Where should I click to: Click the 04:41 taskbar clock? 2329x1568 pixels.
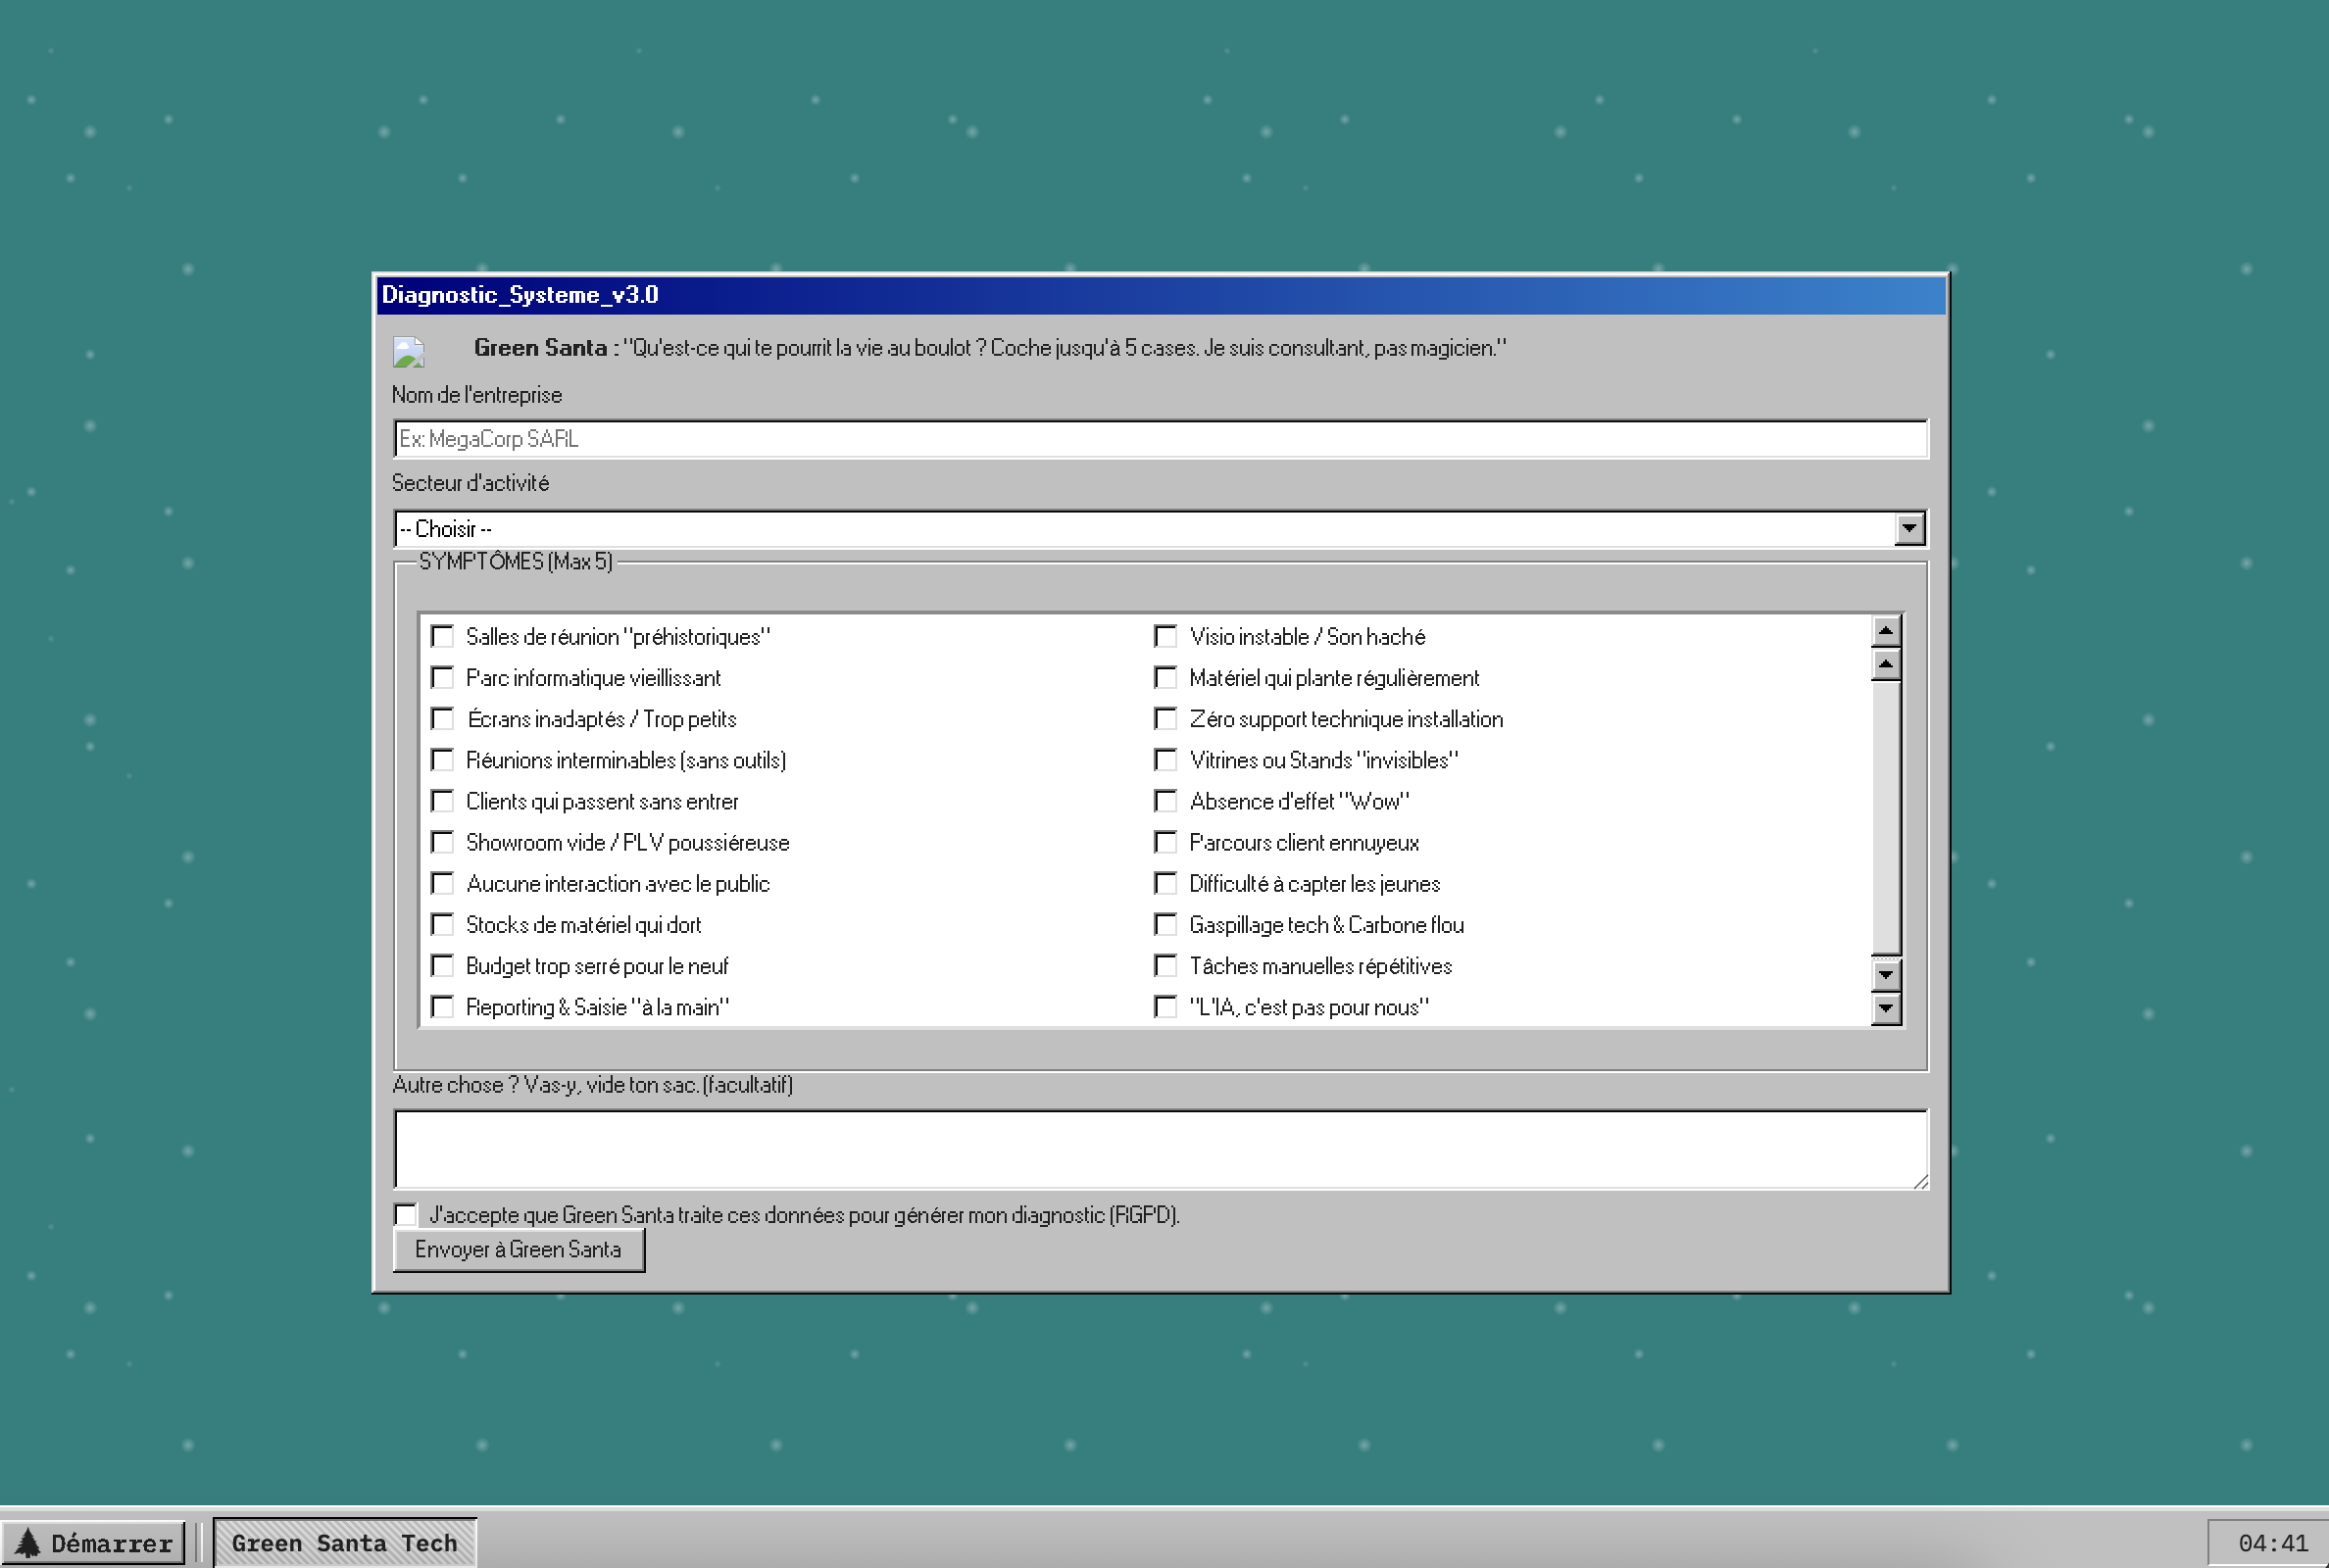2272,1543
